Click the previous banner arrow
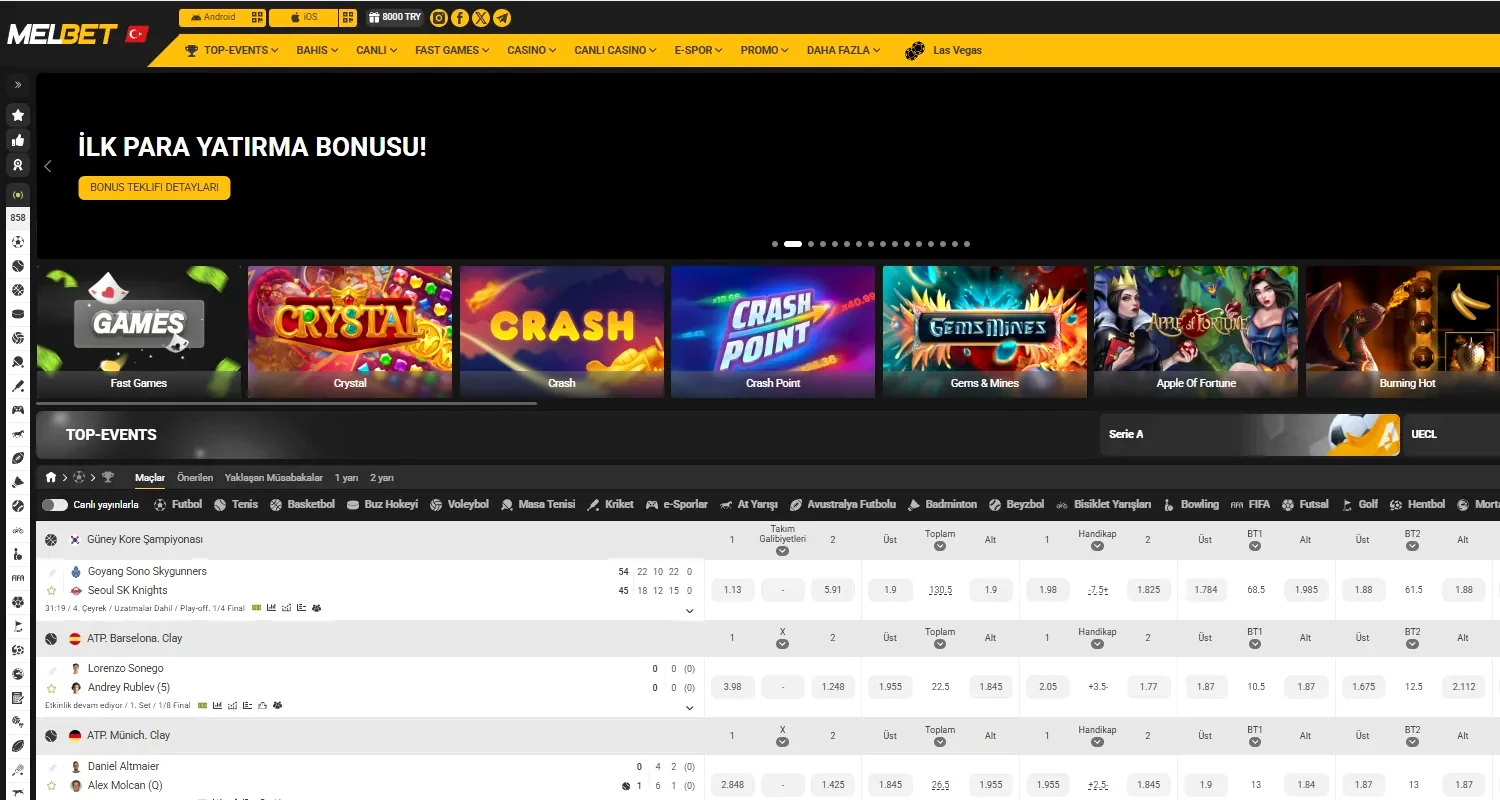The height and width of the screenshot is (800, 1500). 48,166
